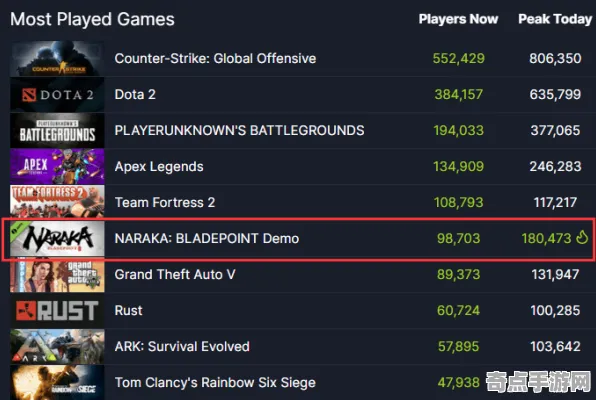Viewport: 596px width, 400px height.
Task: Open Counter-Strike: Global Offensive title link
Action: (x=215, y=59)
